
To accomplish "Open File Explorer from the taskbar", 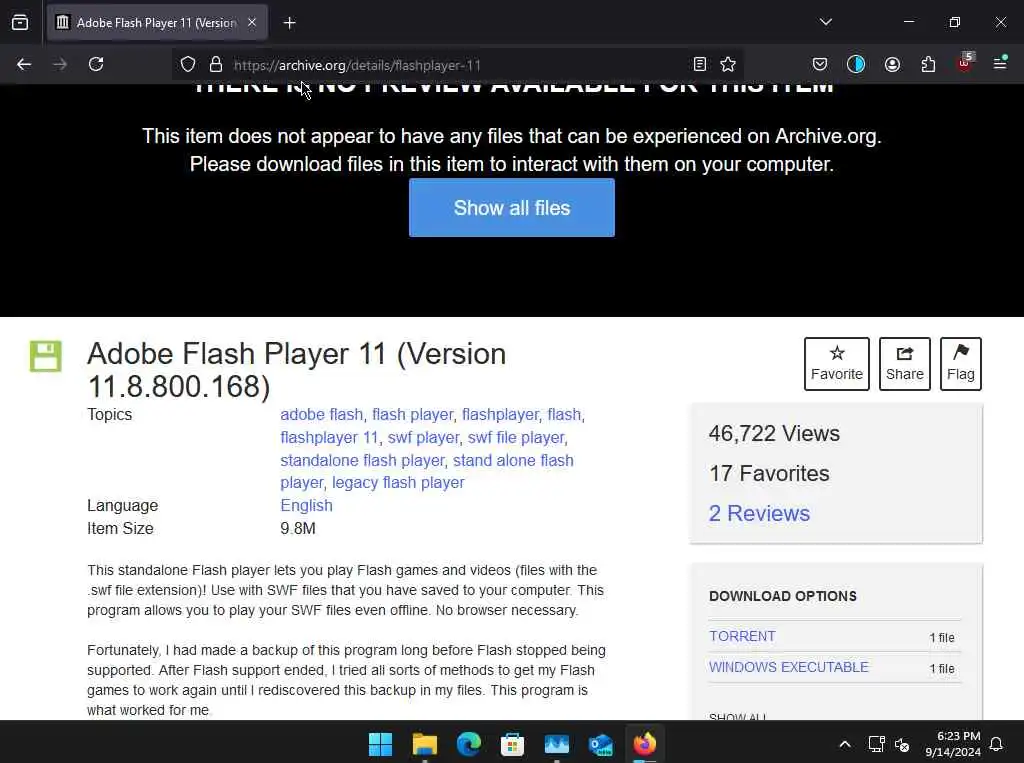I will tap(424, 743).
